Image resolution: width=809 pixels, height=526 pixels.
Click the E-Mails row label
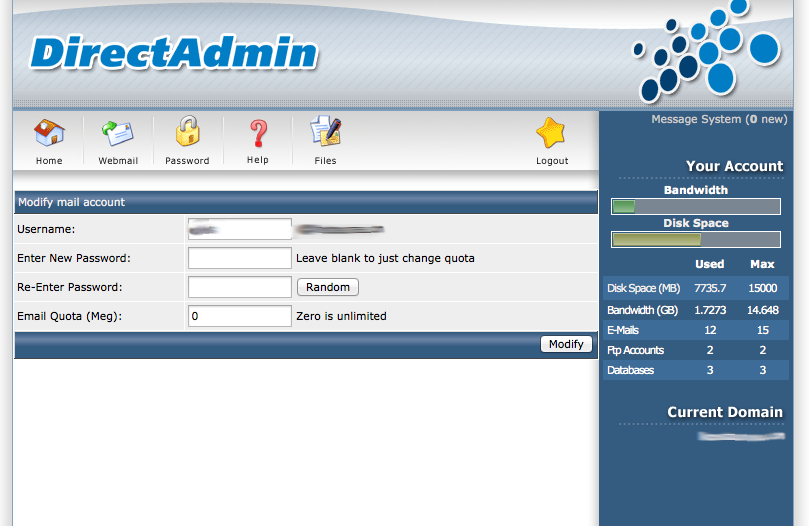[x=623, y=330]
